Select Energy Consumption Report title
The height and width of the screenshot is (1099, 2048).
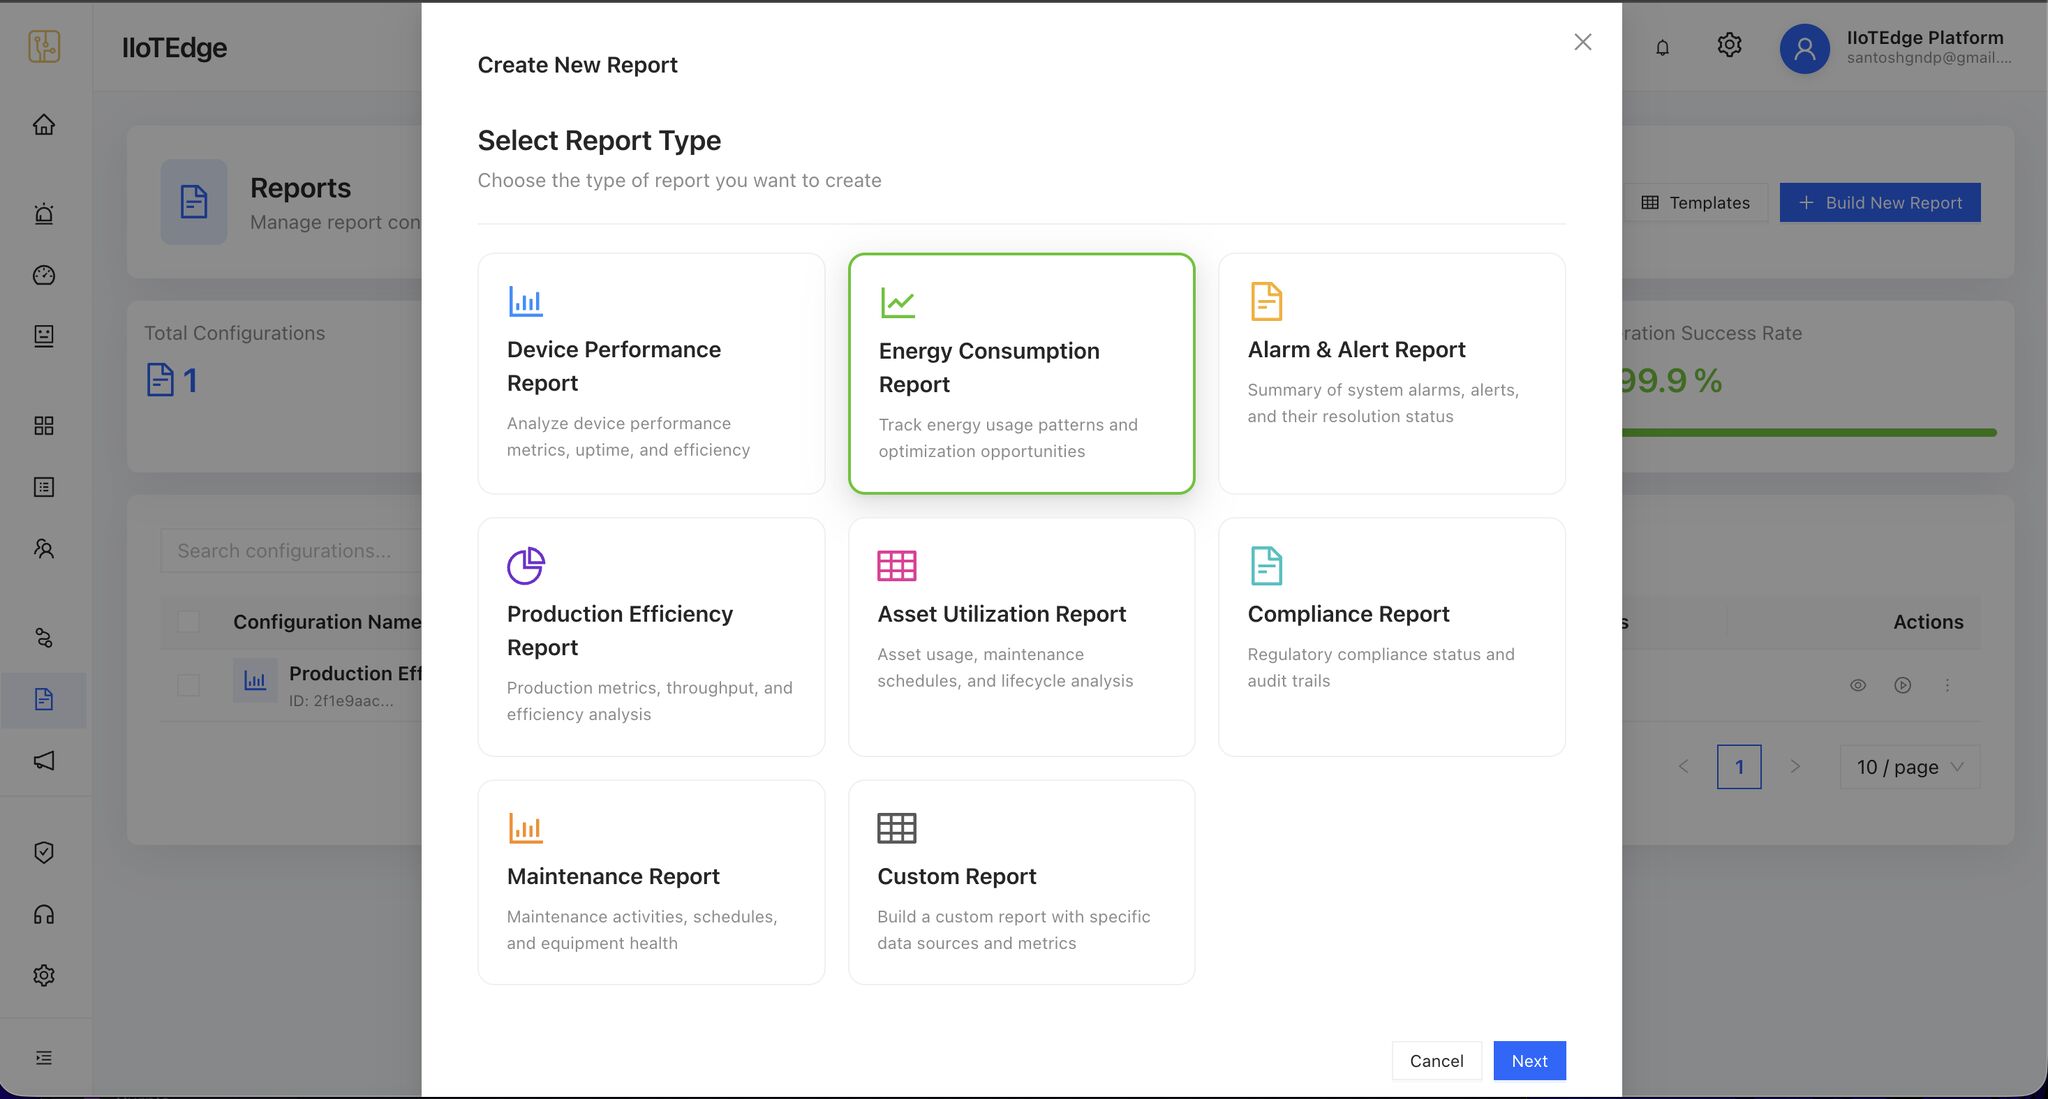click(989, 368)
